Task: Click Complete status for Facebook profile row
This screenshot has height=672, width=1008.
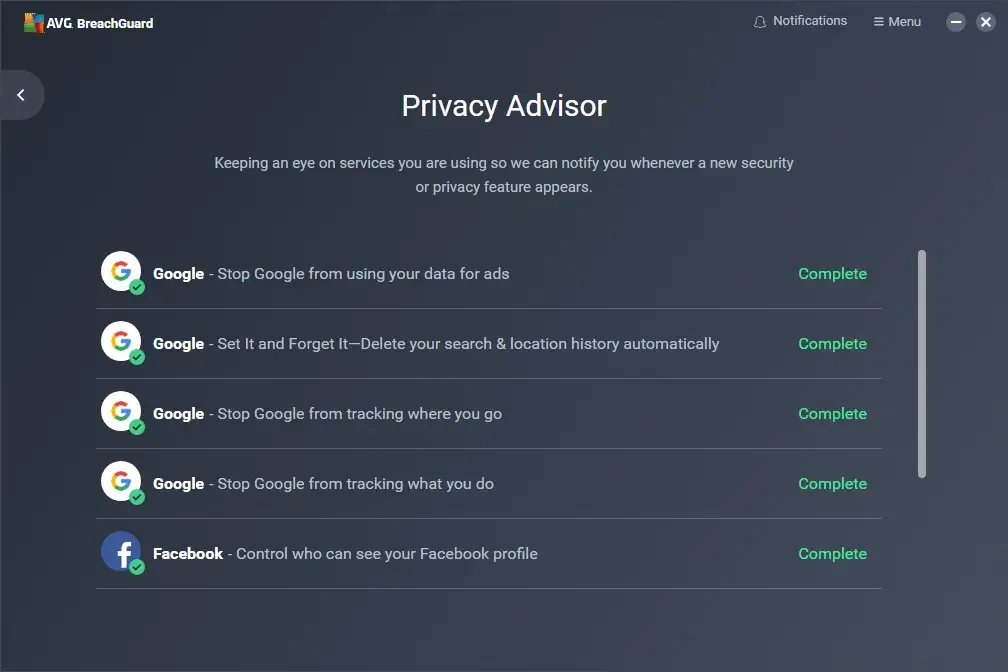Action: pyautogui.click(x=832, y=554)
